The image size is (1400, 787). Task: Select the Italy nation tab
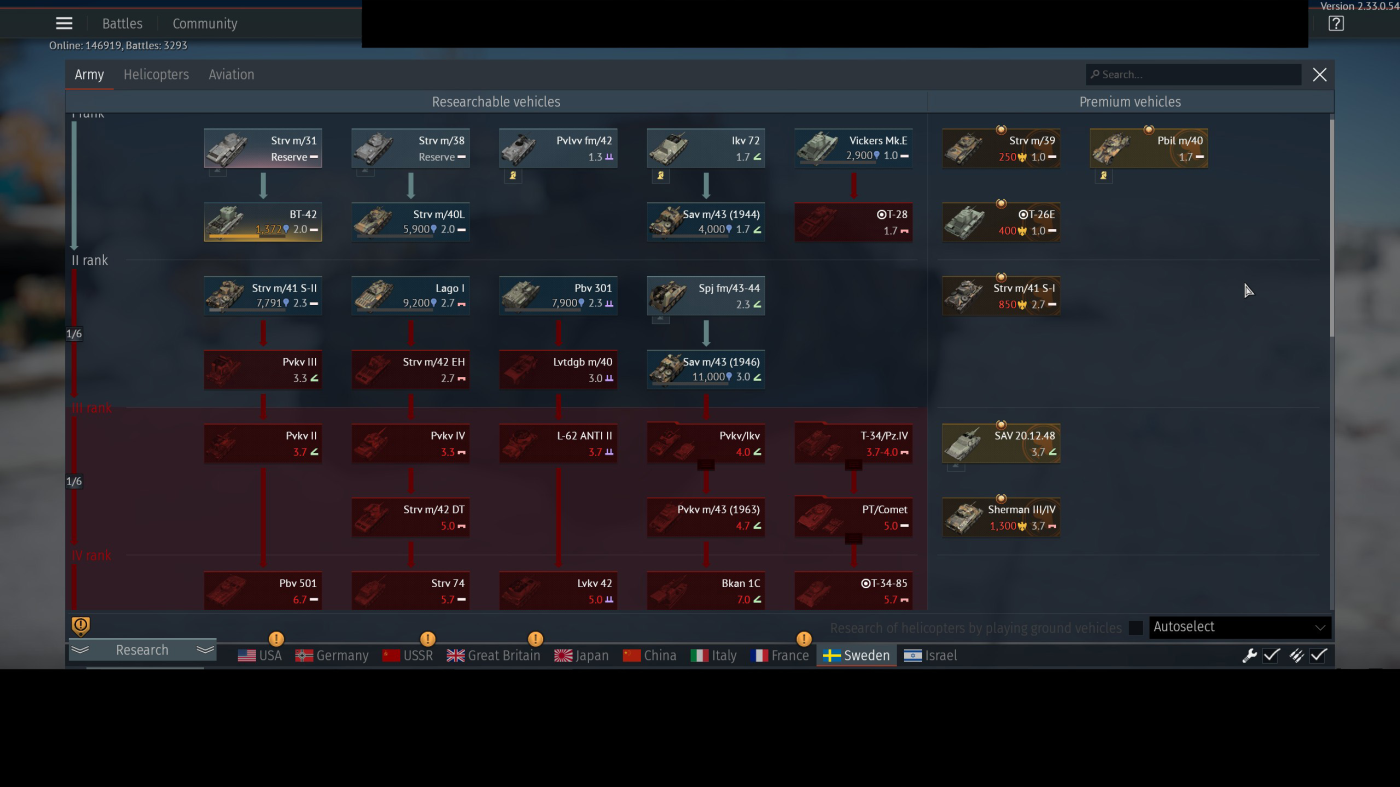coord(714,656)
